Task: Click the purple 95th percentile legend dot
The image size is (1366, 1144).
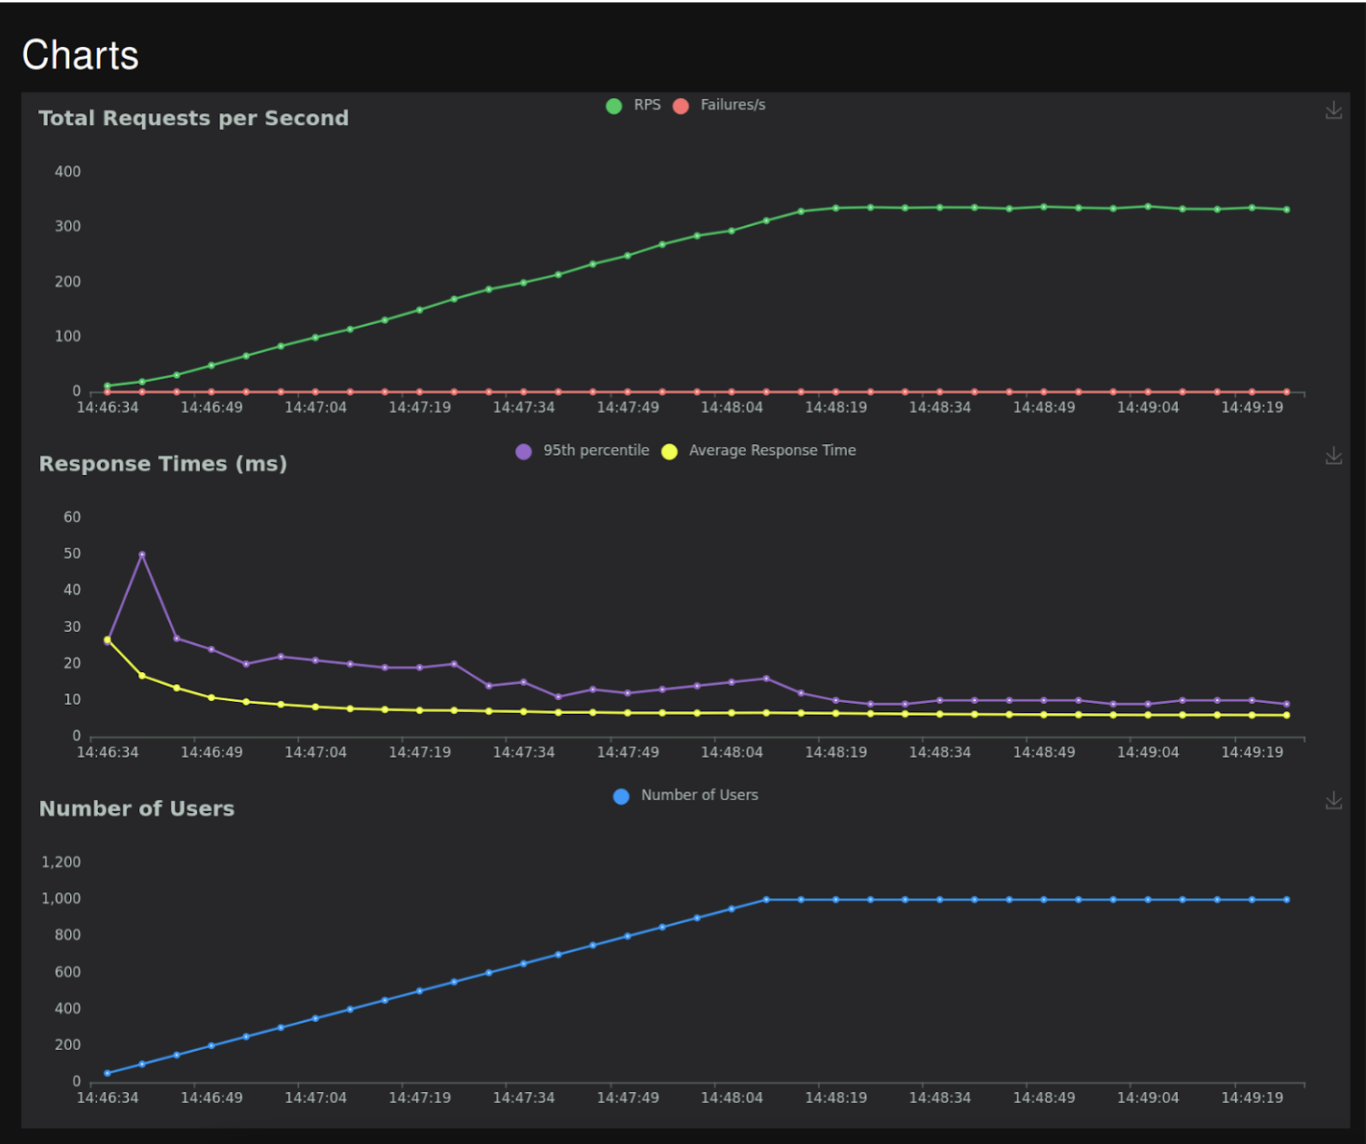Action: pyautogui.click(x=524, y=452)
